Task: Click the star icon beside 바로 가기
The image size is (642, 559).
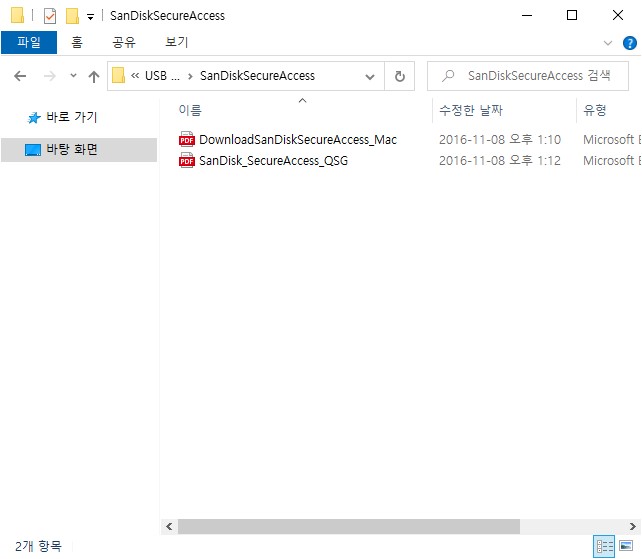Action: click(34, 118)
